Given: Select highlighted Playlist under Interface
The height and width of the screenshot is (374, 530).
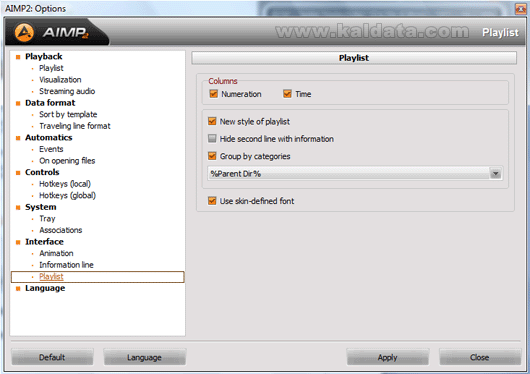Looking at the screenshot, I should [98, 277].
